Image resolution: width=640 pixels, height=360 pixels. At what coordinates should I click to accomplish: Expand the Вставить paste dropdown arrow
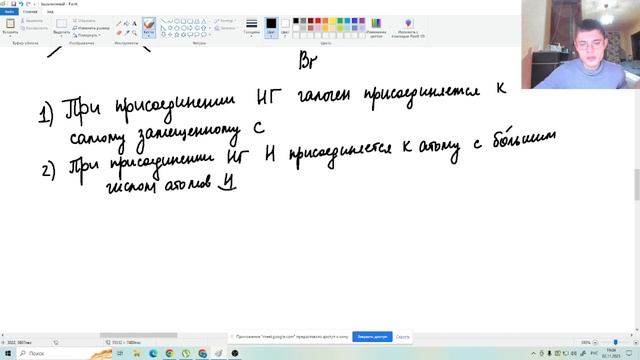pos(10,36)
